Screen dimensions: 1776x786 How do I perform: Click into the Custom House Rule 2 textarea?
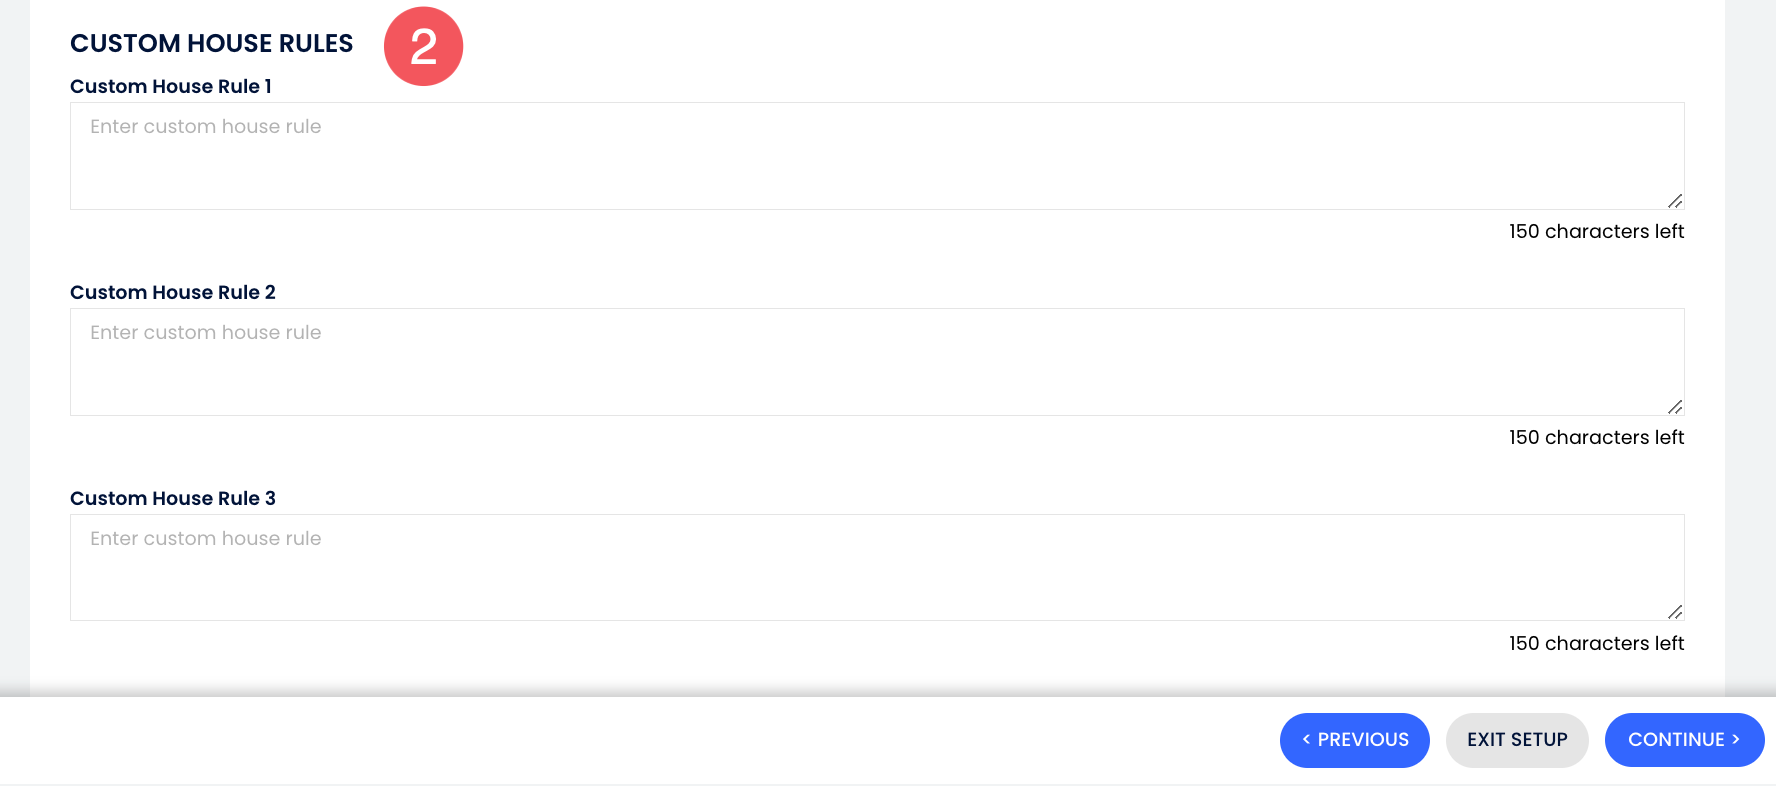(x=876, y=362)
